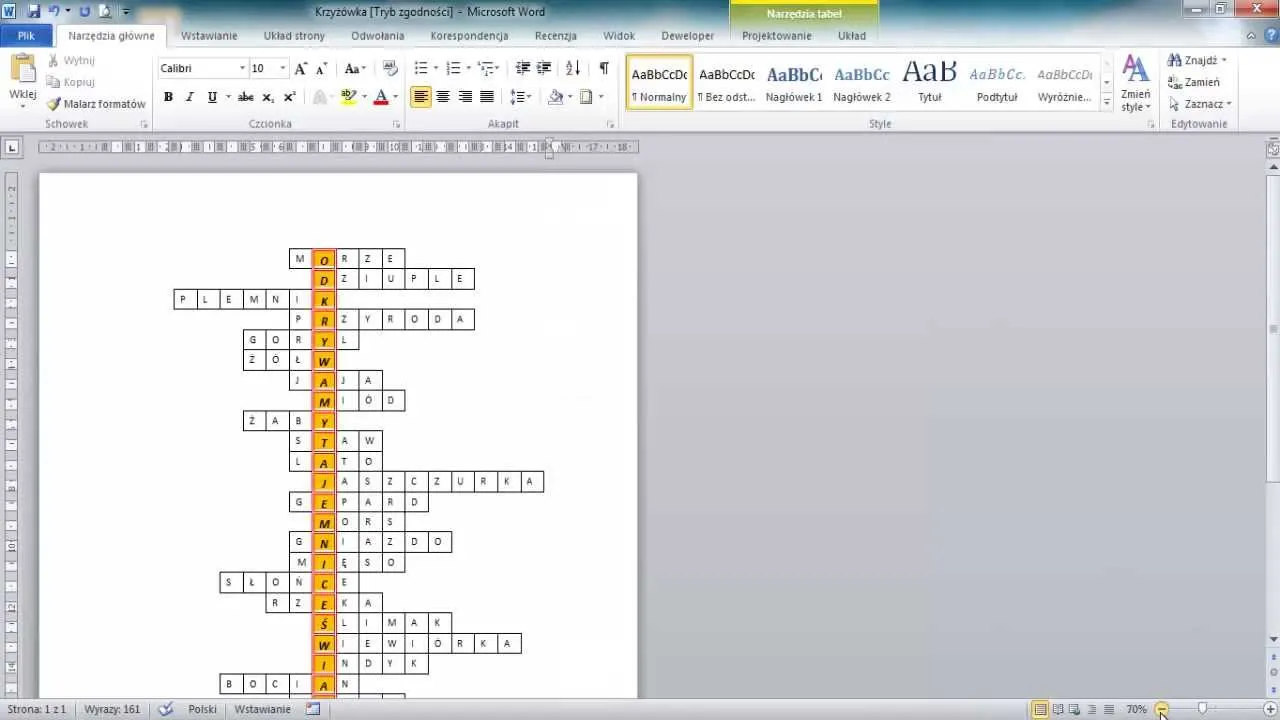Click the Polski language indicator in status bar
This screenshot has height=720, width=1280.
202,709
